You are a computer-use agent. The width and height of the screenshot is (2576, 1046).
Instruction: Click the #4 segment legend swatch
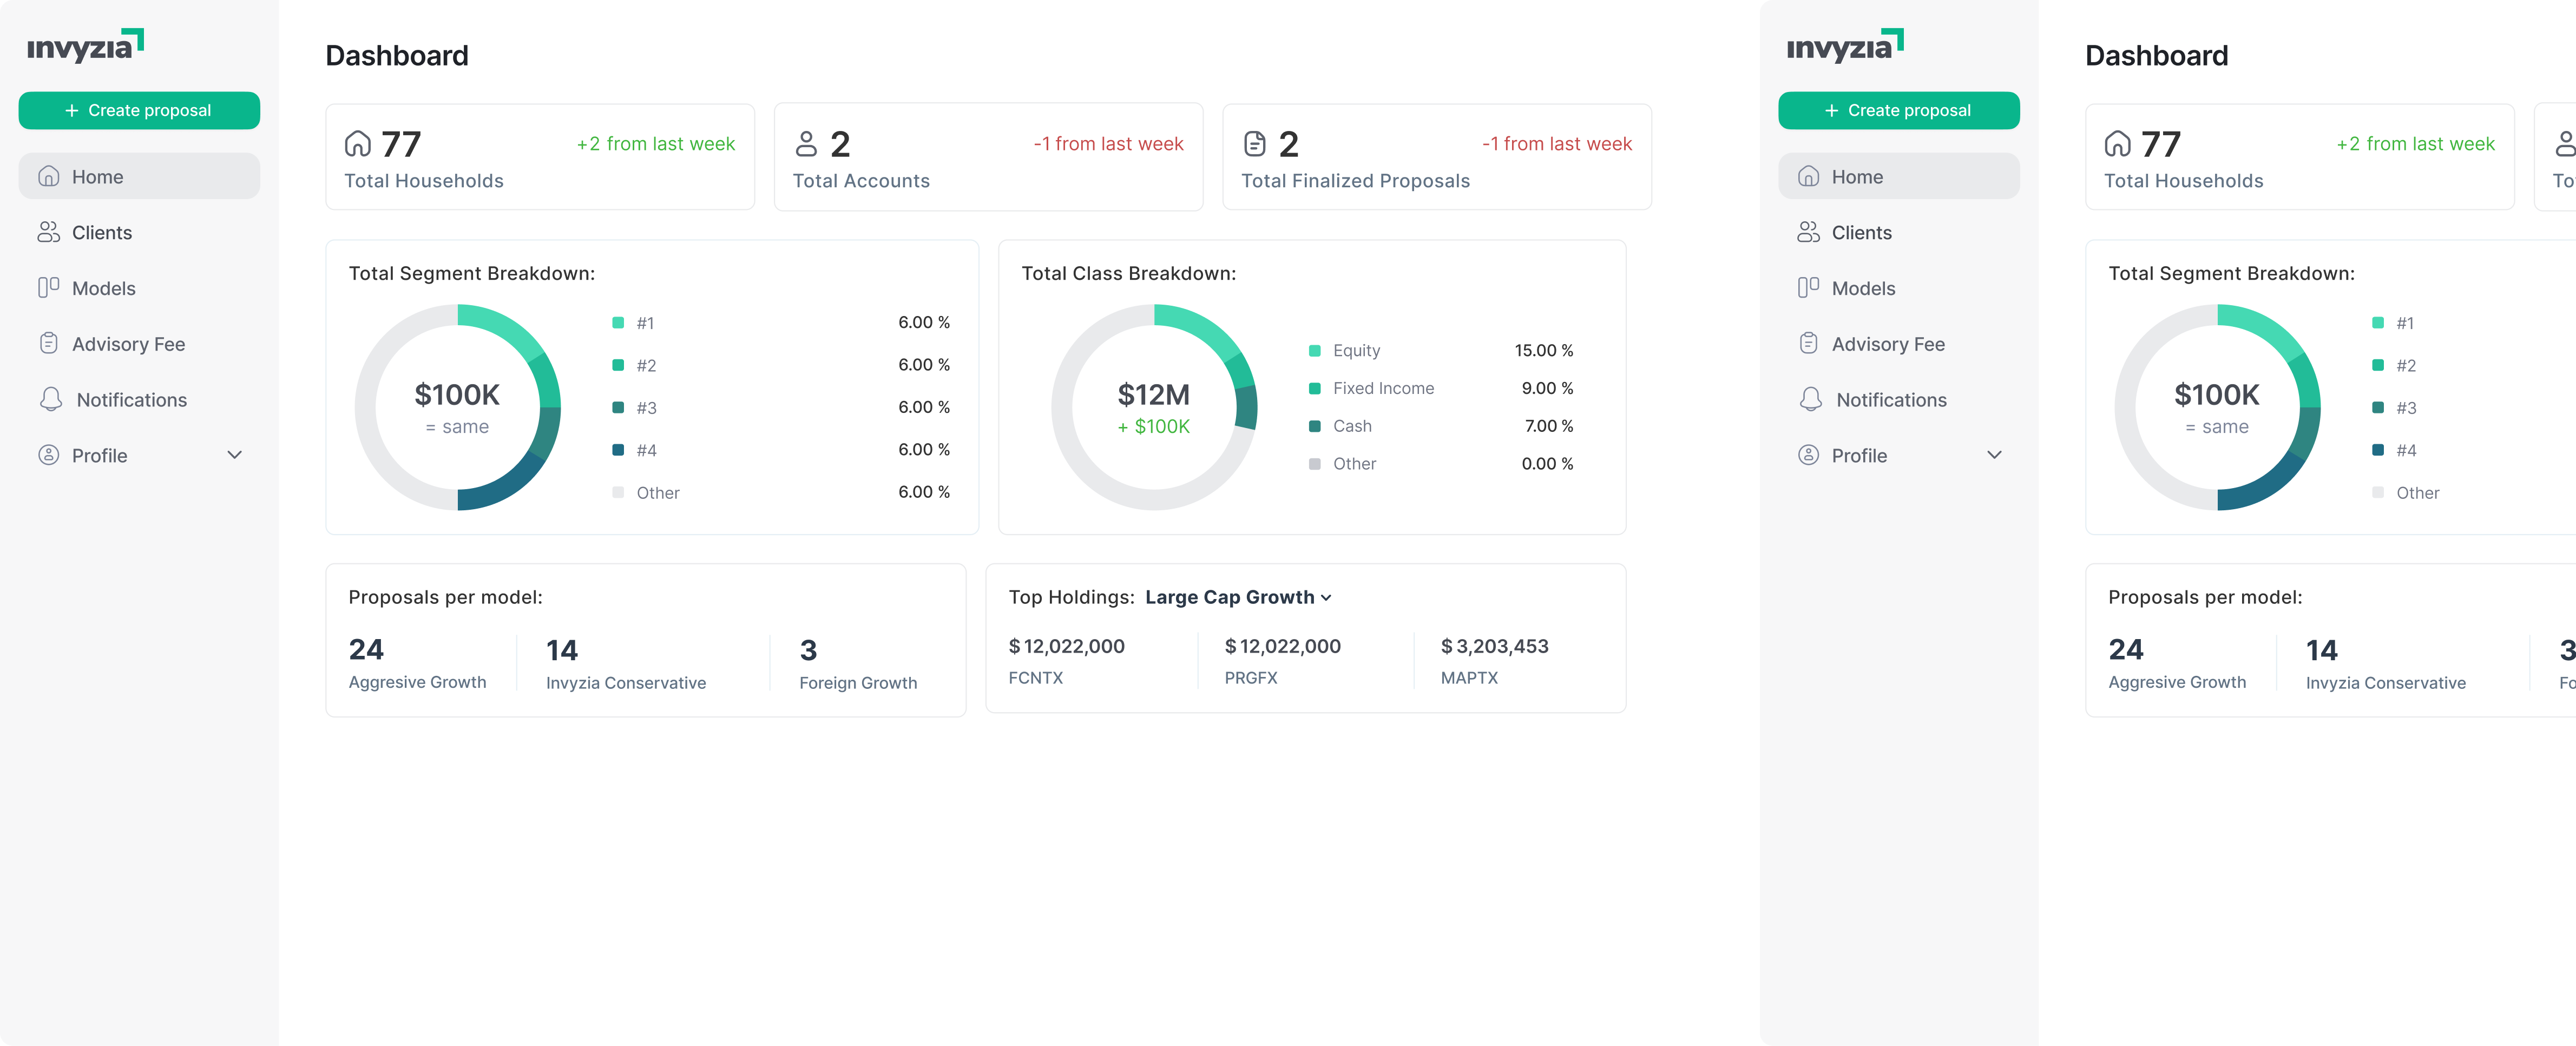click(618, 450)
